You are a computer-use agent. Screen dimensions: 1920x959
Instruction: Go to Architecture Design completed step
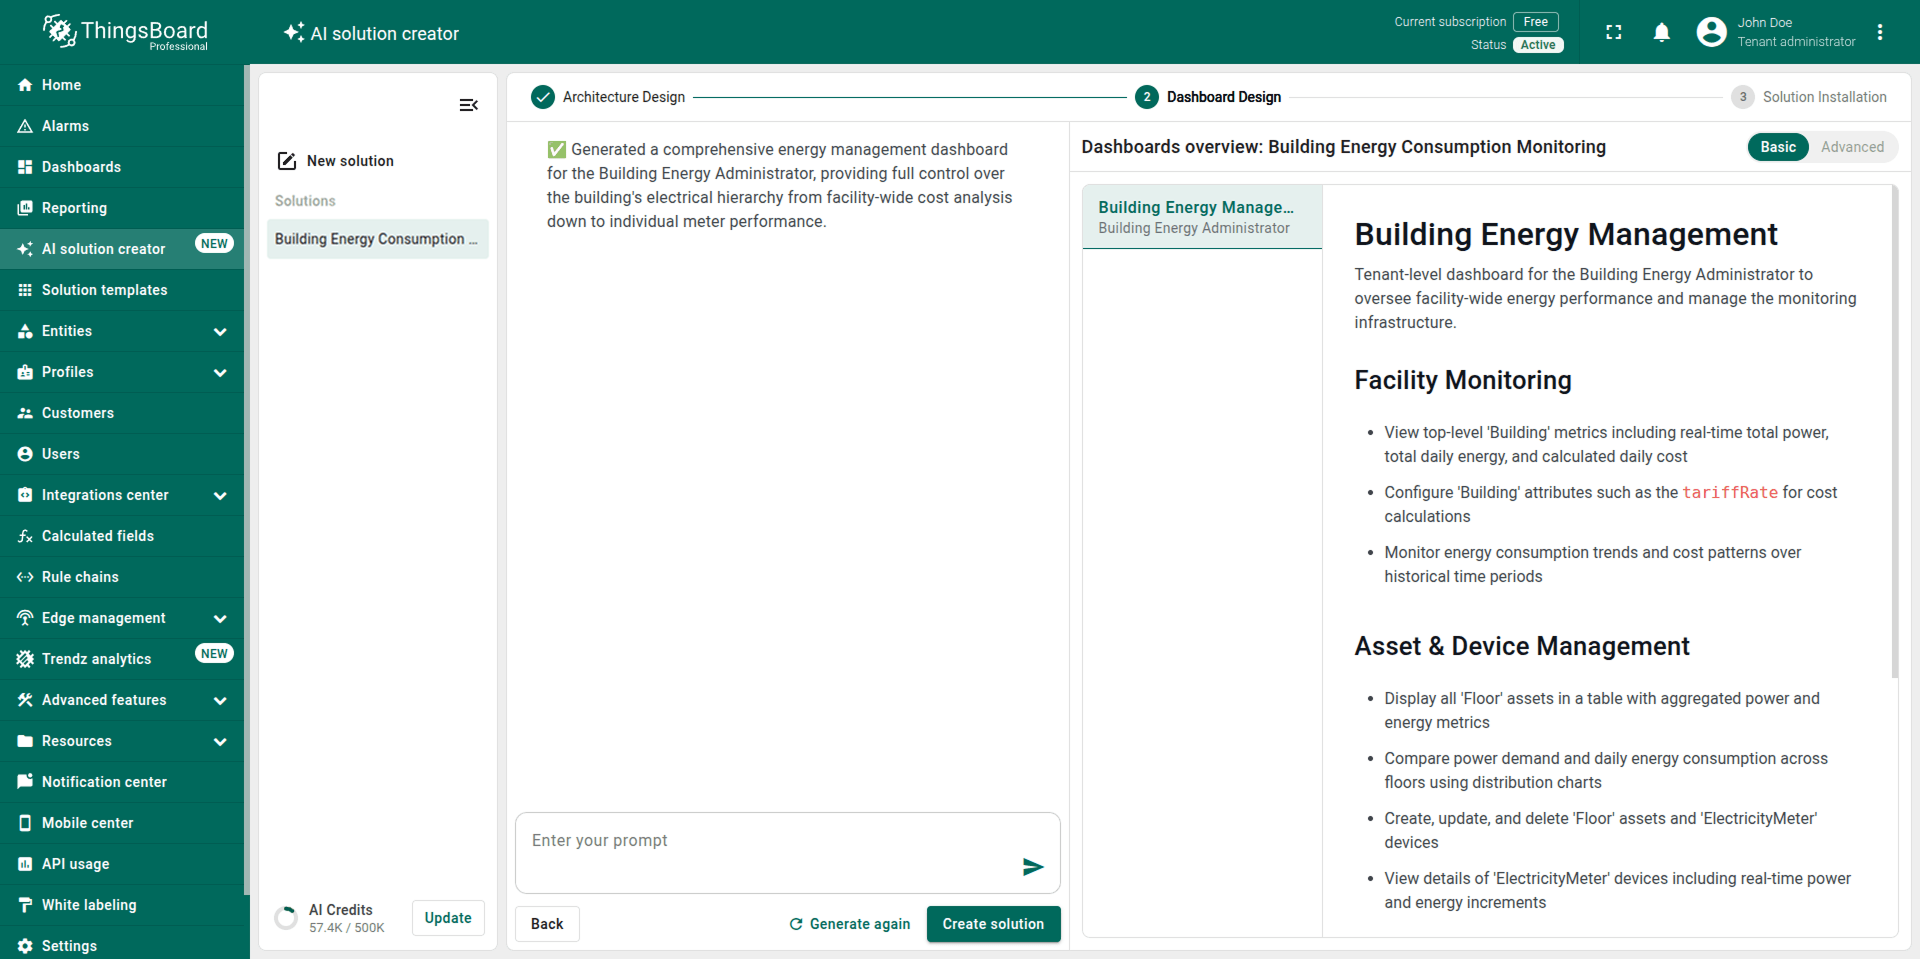pos(543,97)
